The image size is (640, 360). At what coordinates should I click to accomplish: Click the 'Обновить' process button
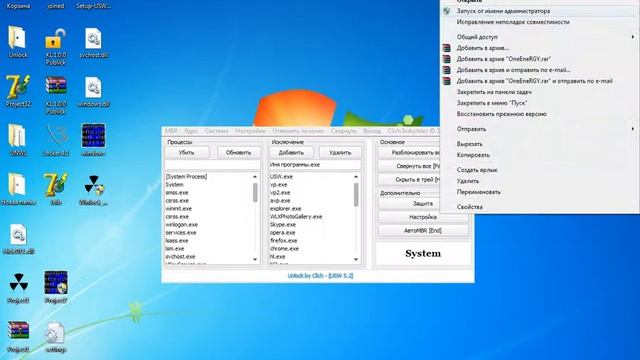coord(238,153)
